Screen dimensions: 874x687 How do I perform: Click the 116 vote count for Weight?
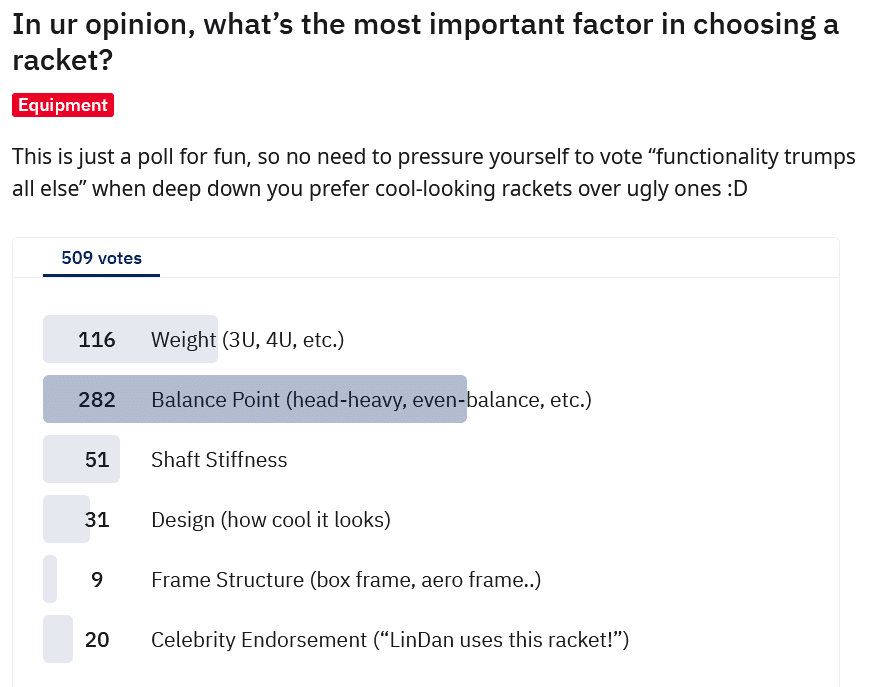[96, 339]
